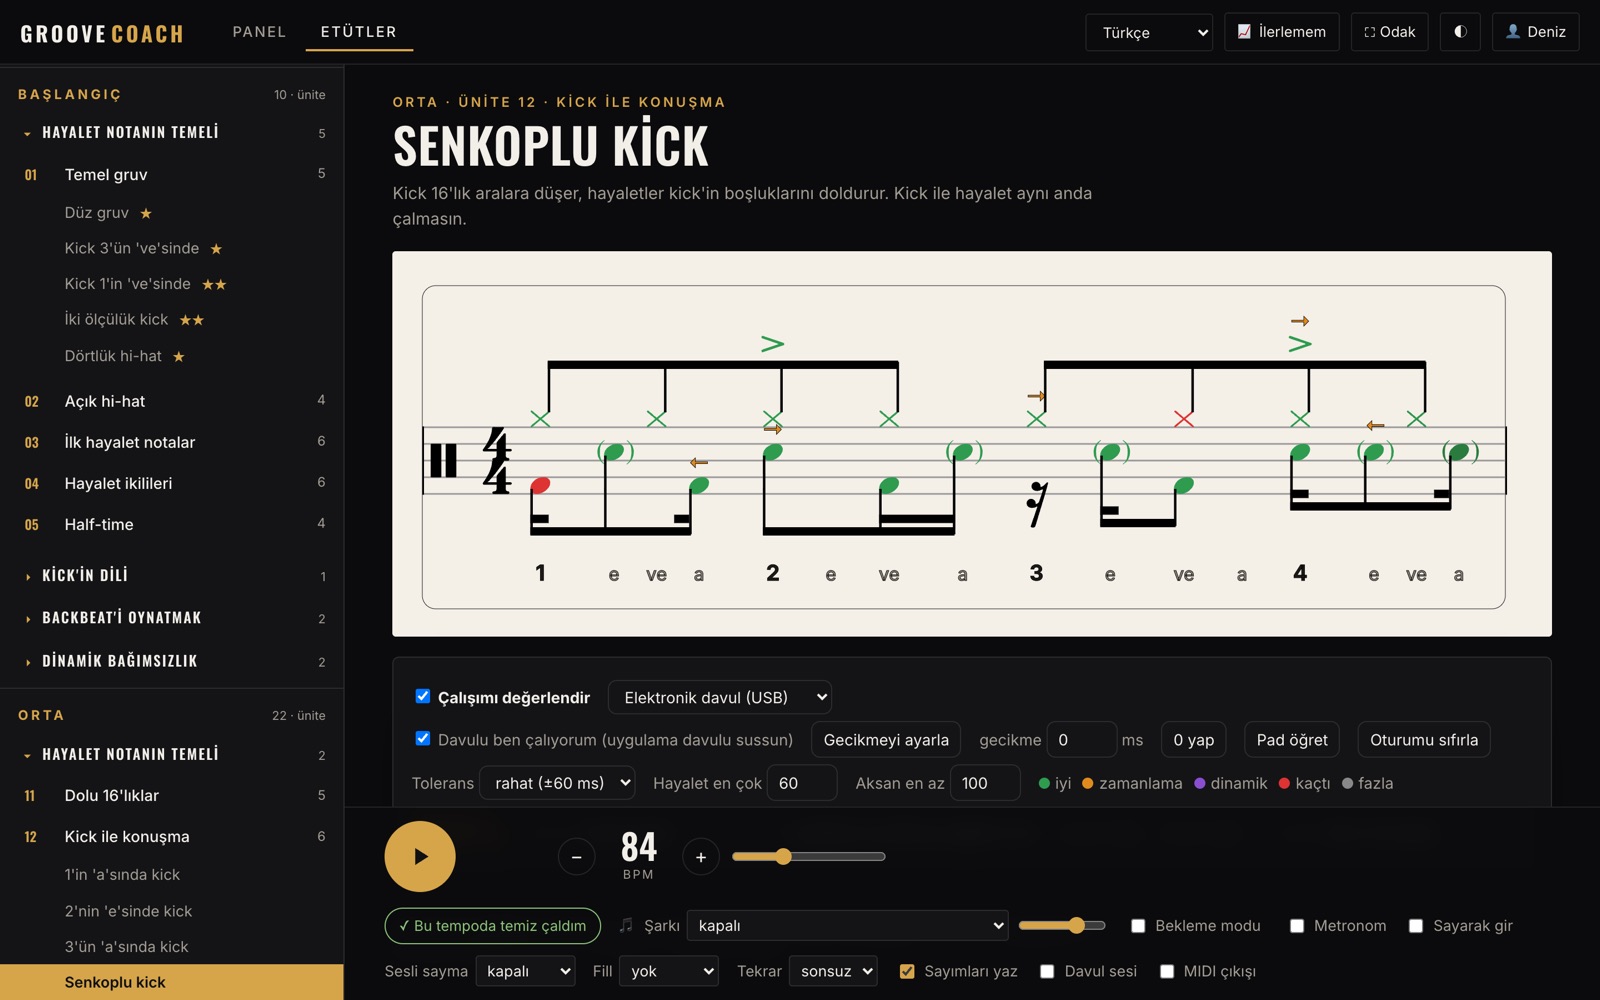Switch to the Panel tab
Viewport: 1600px width, 1000px height.
[x=259, y=32]
